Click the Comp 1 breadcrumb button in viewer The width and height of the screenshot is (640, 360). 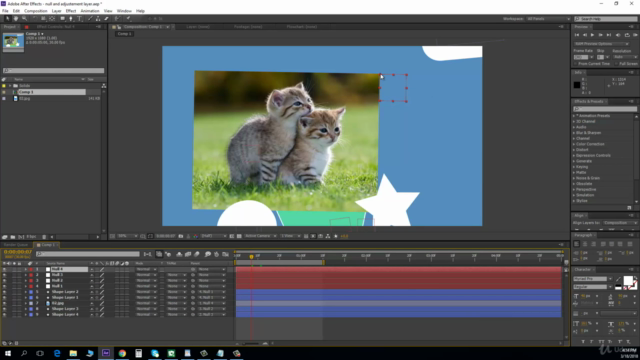click(124, 34)
